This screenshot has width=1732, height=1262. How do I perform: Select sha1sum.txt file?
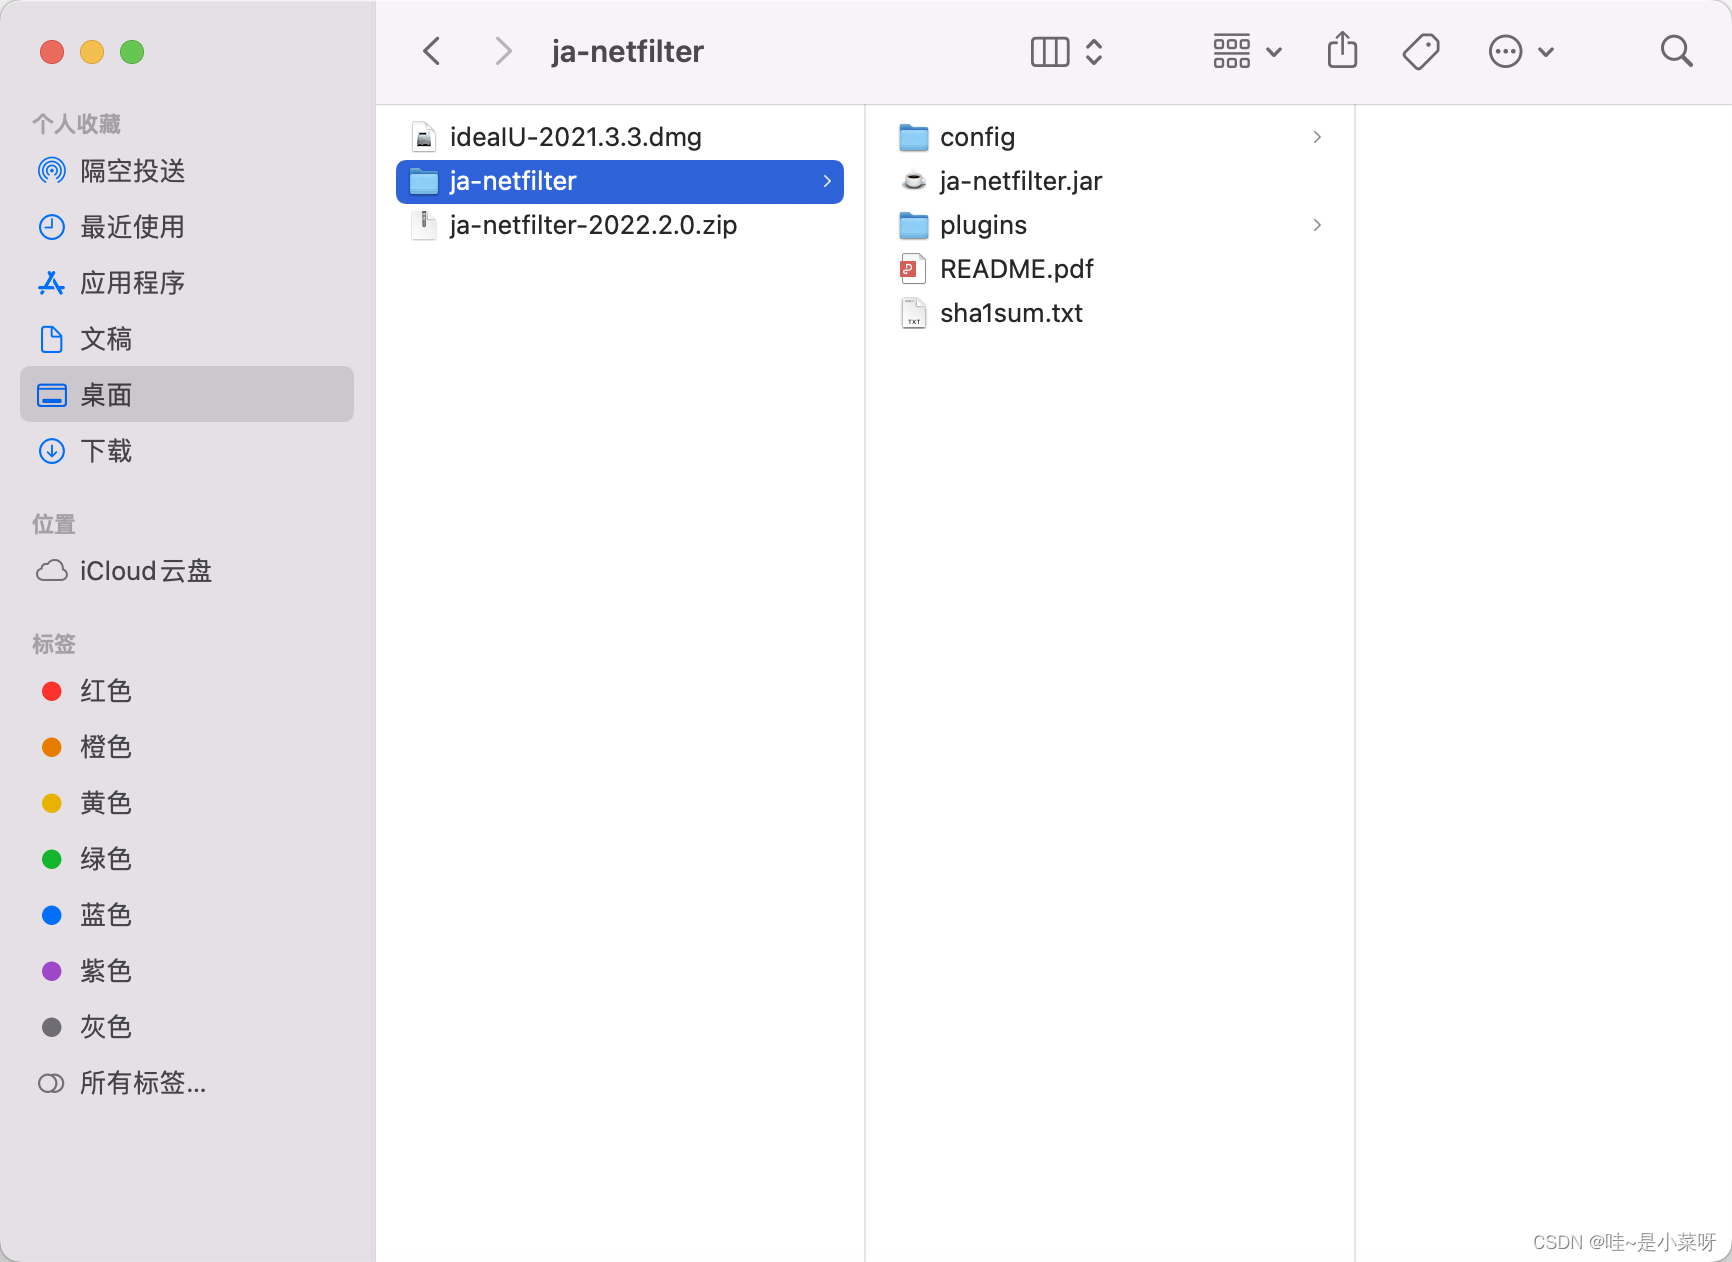[1110, 313]
